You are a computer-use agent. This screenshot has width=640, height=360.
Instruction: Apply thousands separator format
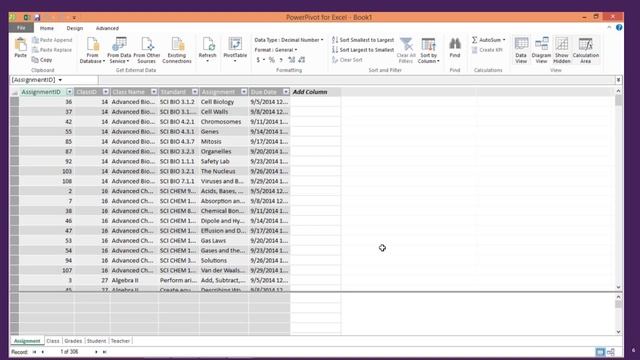281,60
